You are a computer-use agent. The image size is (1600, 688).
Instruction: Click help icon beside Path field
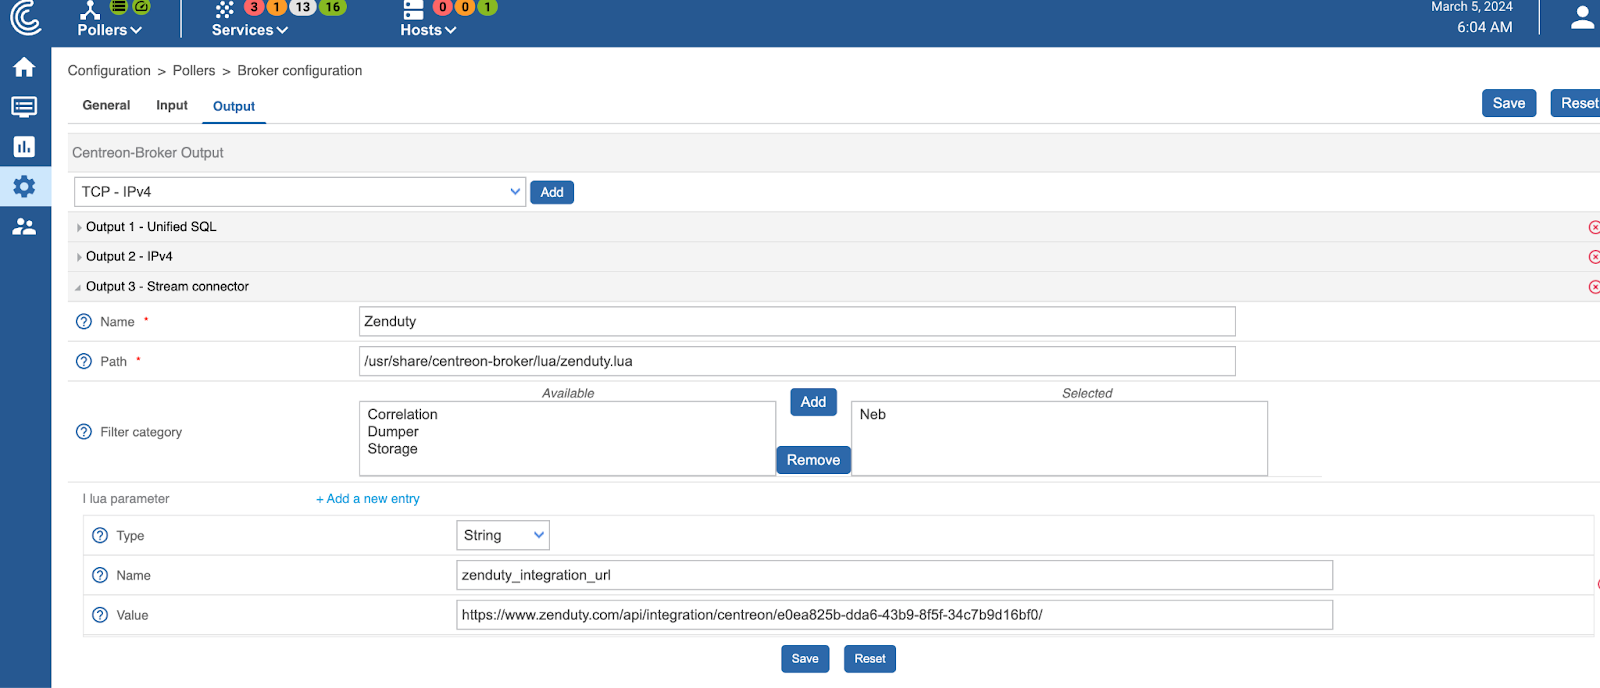(84, 361)
